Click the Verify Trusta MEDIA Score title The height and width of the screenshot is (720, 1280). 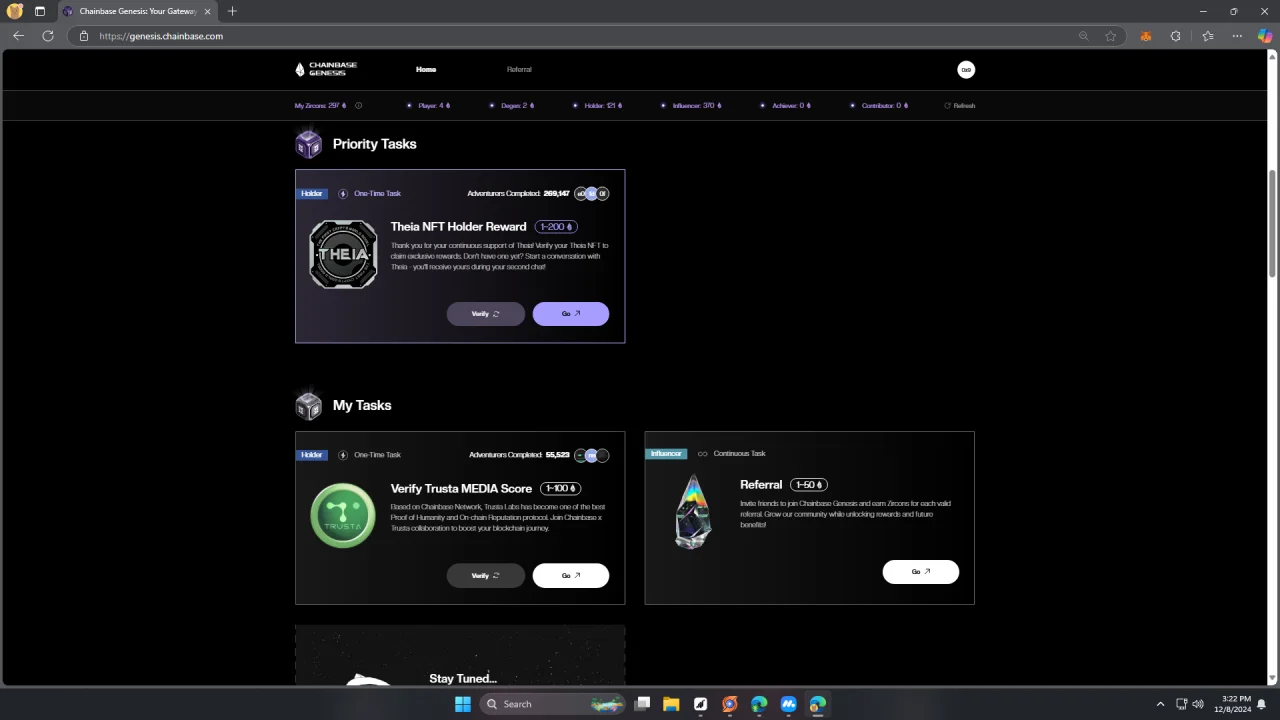pos(461,489)
